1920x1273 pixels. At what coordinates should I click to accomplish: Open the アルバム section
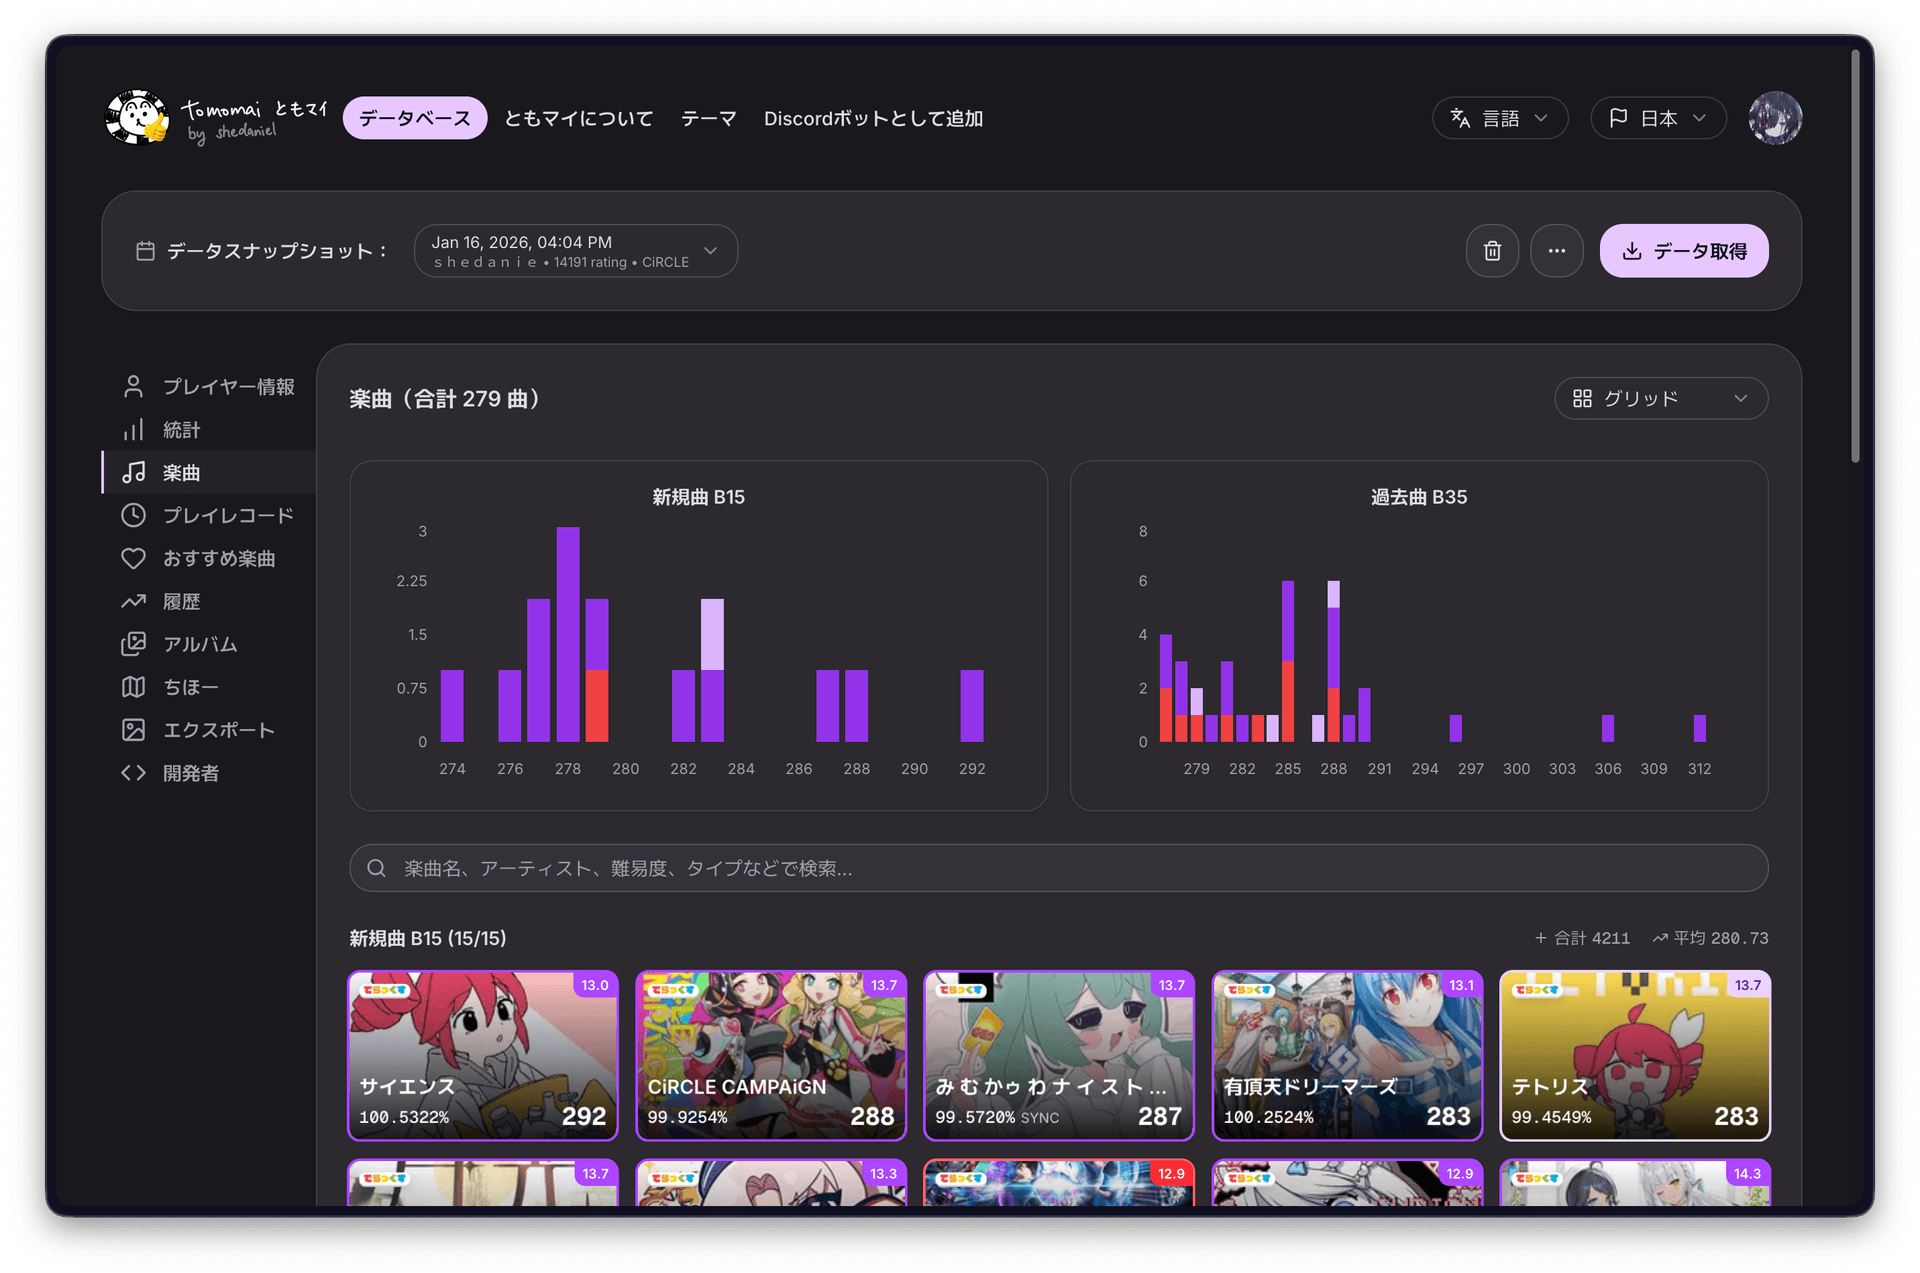click(x=204, y=644)
